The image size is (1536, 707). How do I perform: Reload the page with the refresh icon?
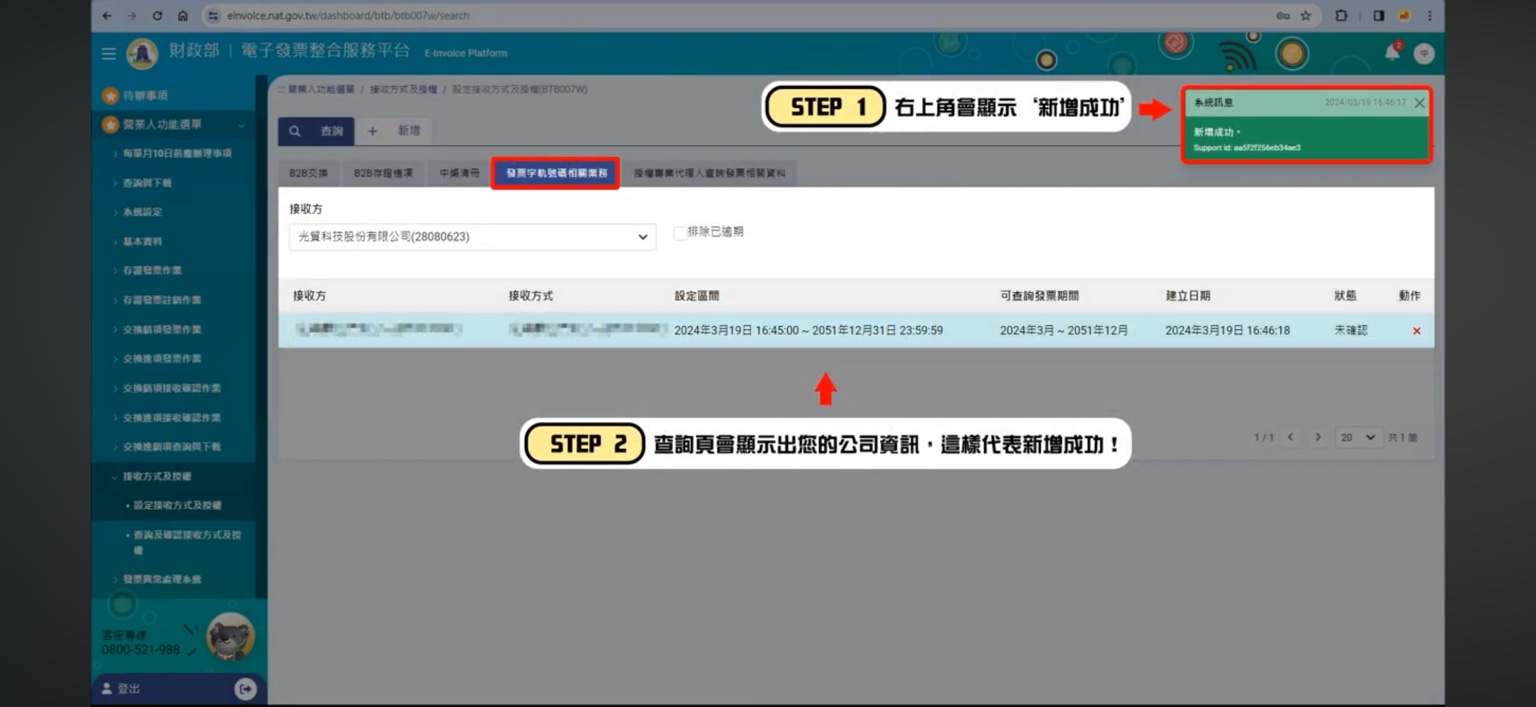coord(158,16)
